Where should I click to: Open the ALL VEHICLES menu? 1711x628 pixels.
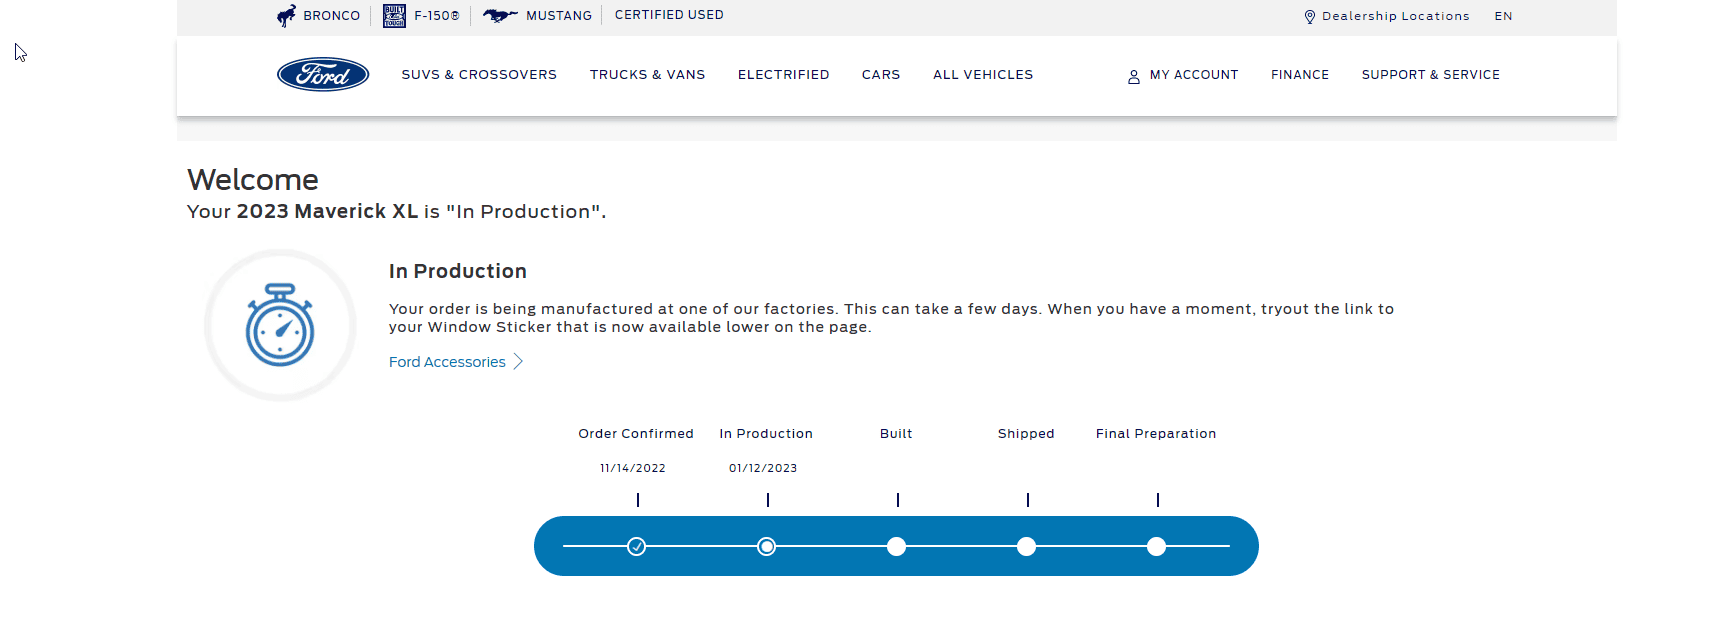[983, 75]
